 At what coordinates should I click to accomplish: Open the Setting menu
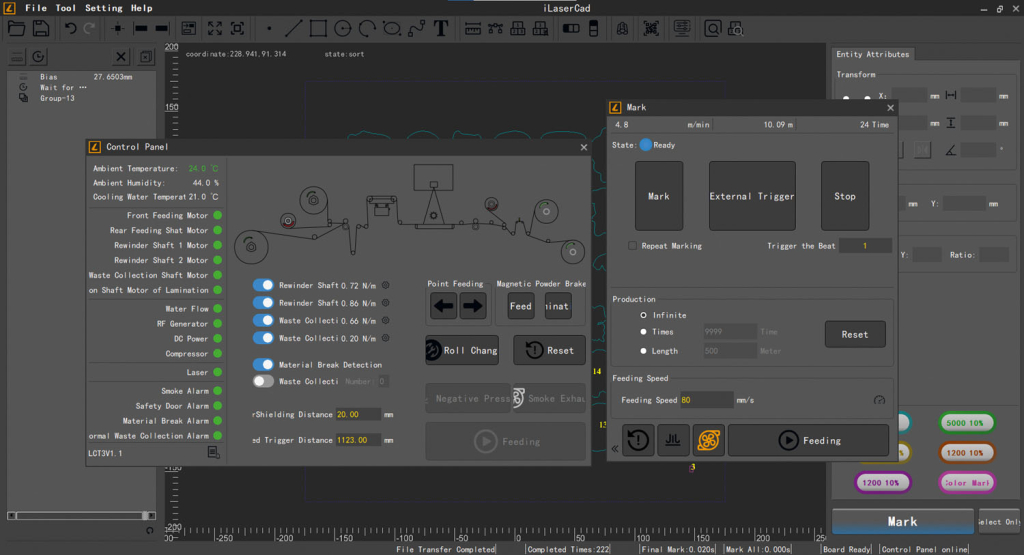point(104,8)
